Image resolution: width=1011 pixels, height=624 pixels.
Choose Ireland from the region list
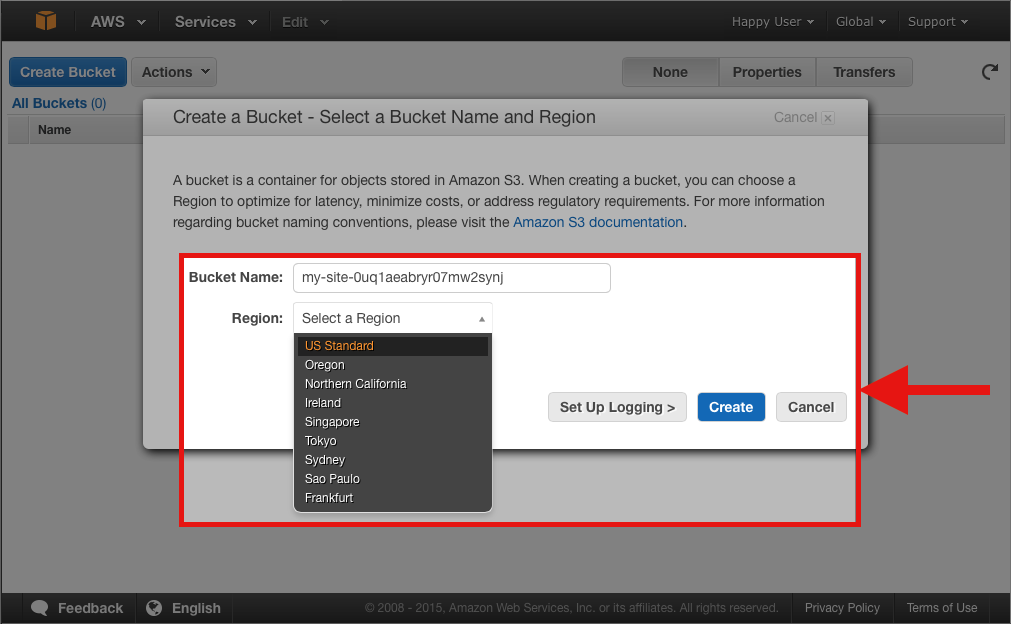coord(393,403)
